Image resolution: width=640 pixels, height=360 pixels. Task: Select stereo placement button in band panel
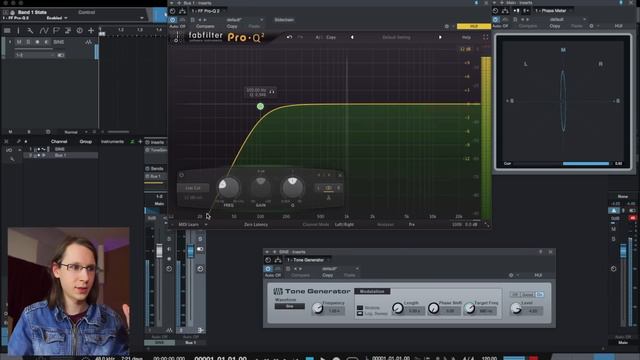(329, 188)
